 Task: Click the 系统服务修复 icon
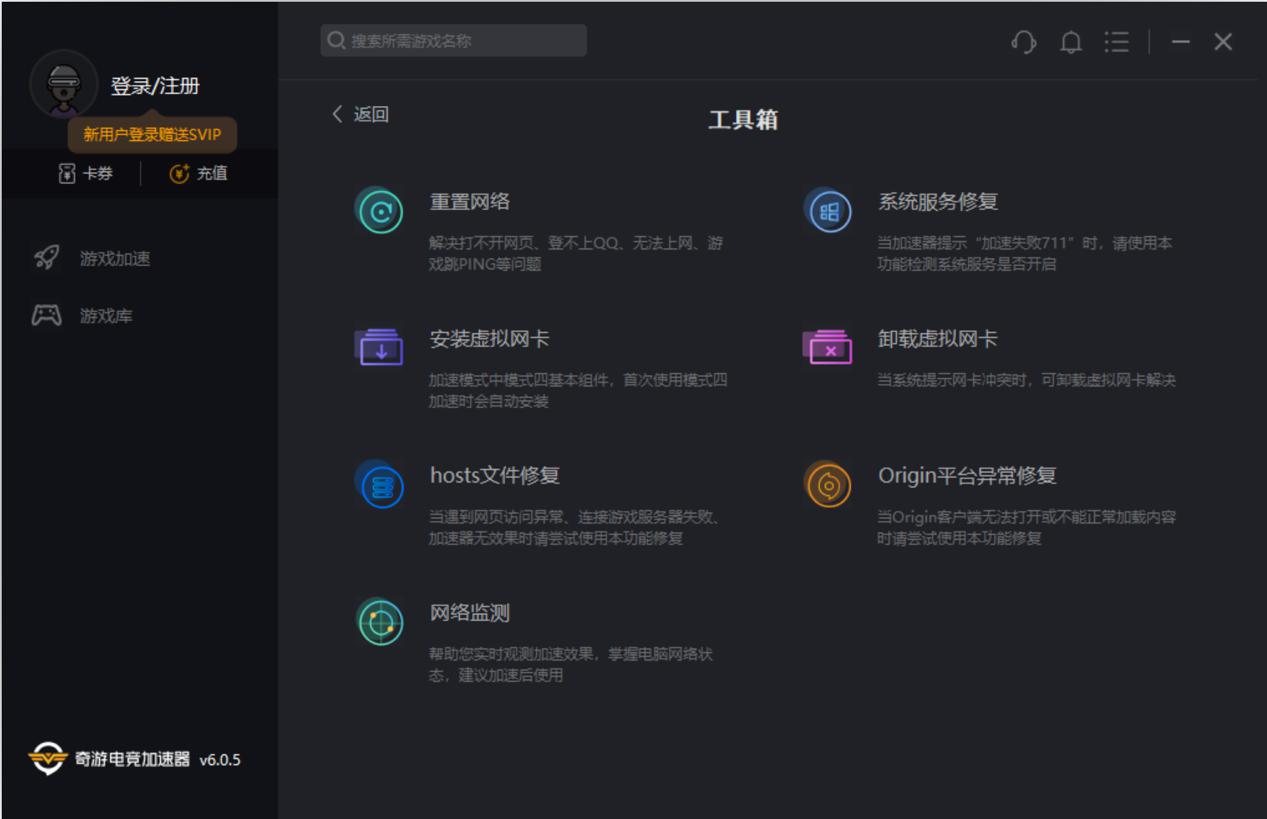828,211
